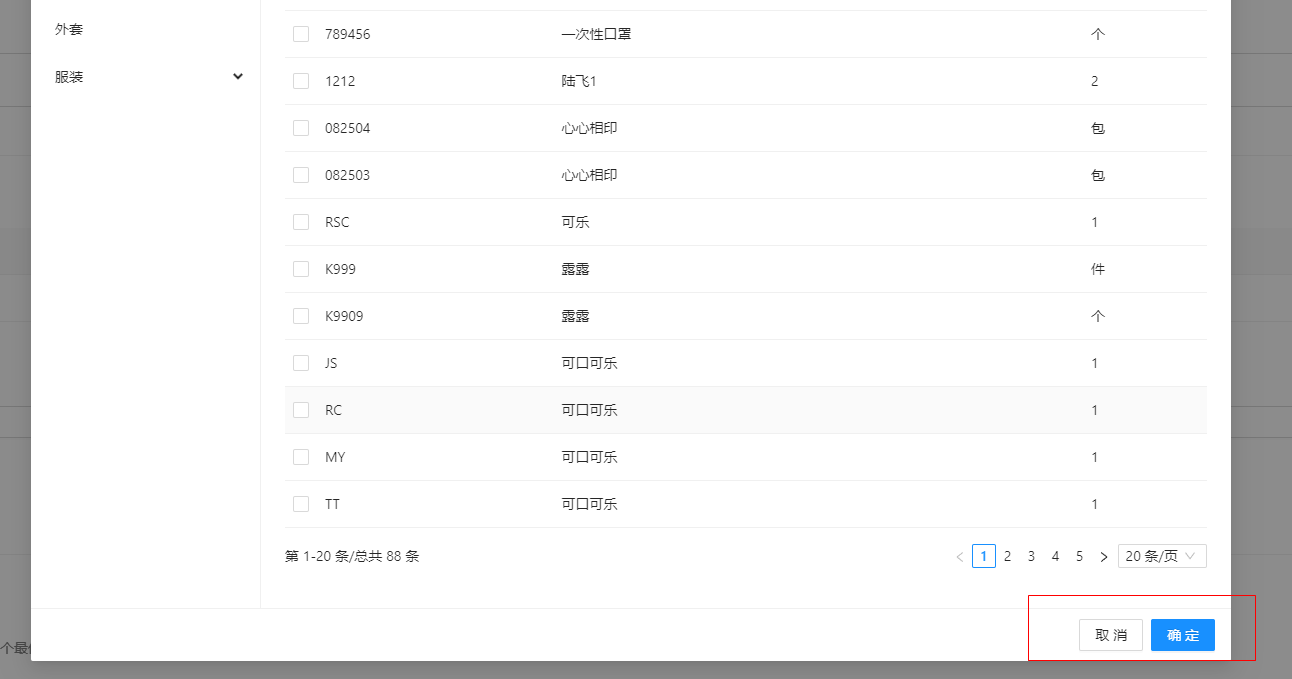Mark the MY row checkbox

click(301, 457)
